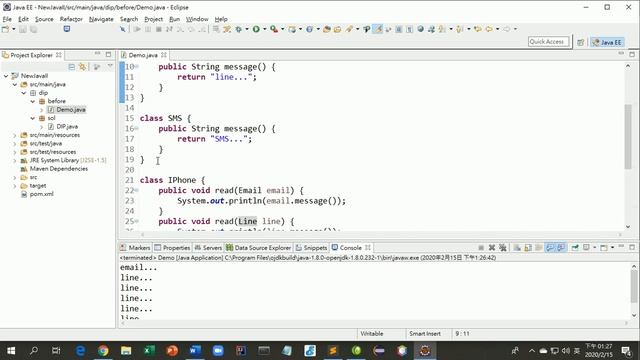
Task: Click the Last Edit Location icon
Action: [x=478, y=29]
